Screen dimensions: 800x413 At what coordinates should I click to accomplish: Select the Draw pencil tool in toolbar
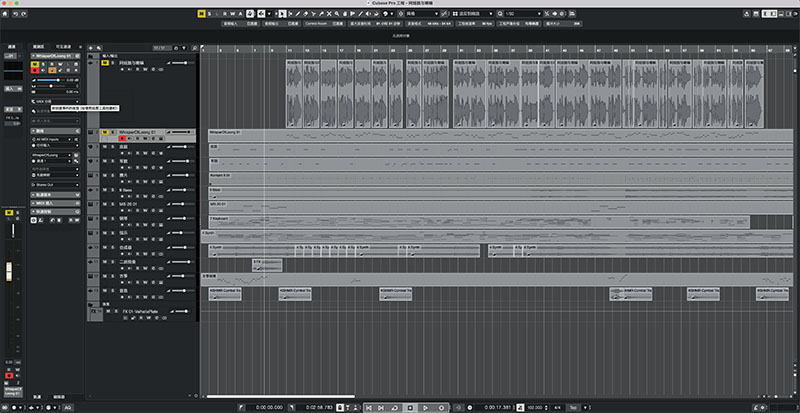[x=298, y=14]
